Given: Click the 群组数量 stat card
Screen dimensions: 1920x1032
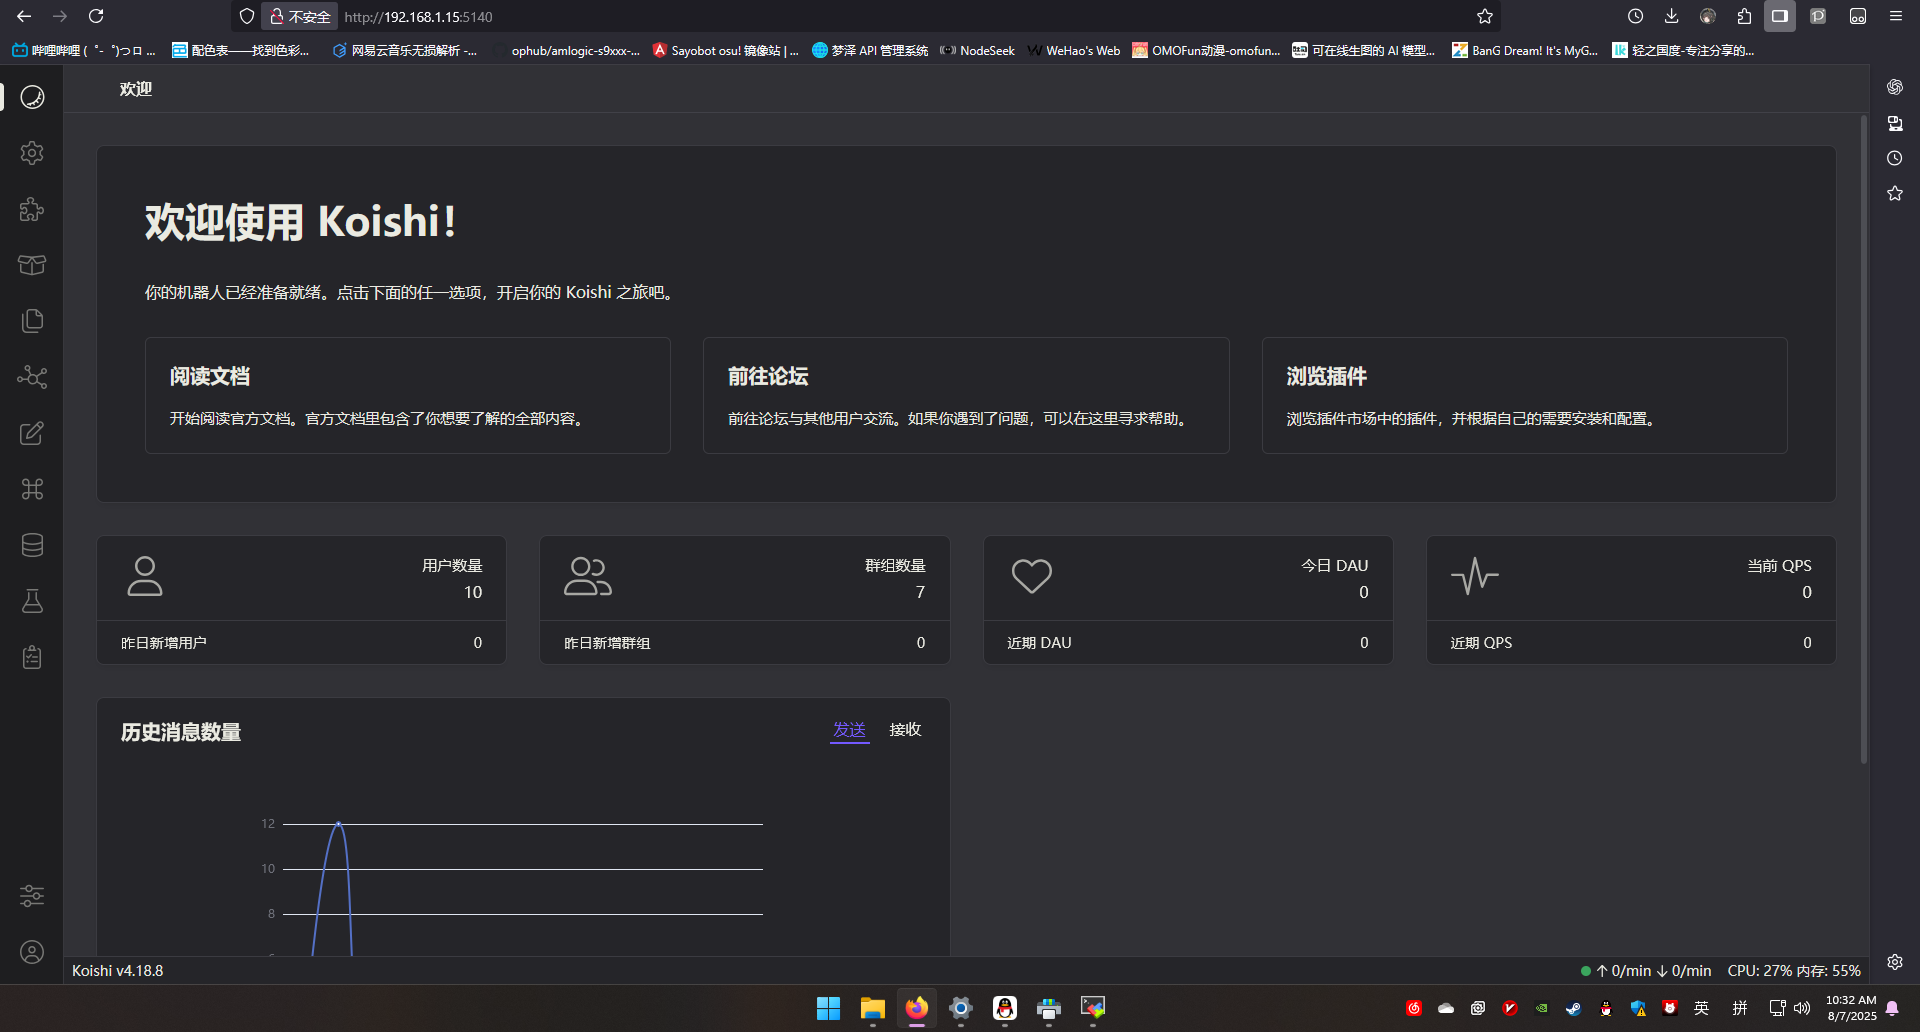Looking at the screenshot, I should (745, 600).
